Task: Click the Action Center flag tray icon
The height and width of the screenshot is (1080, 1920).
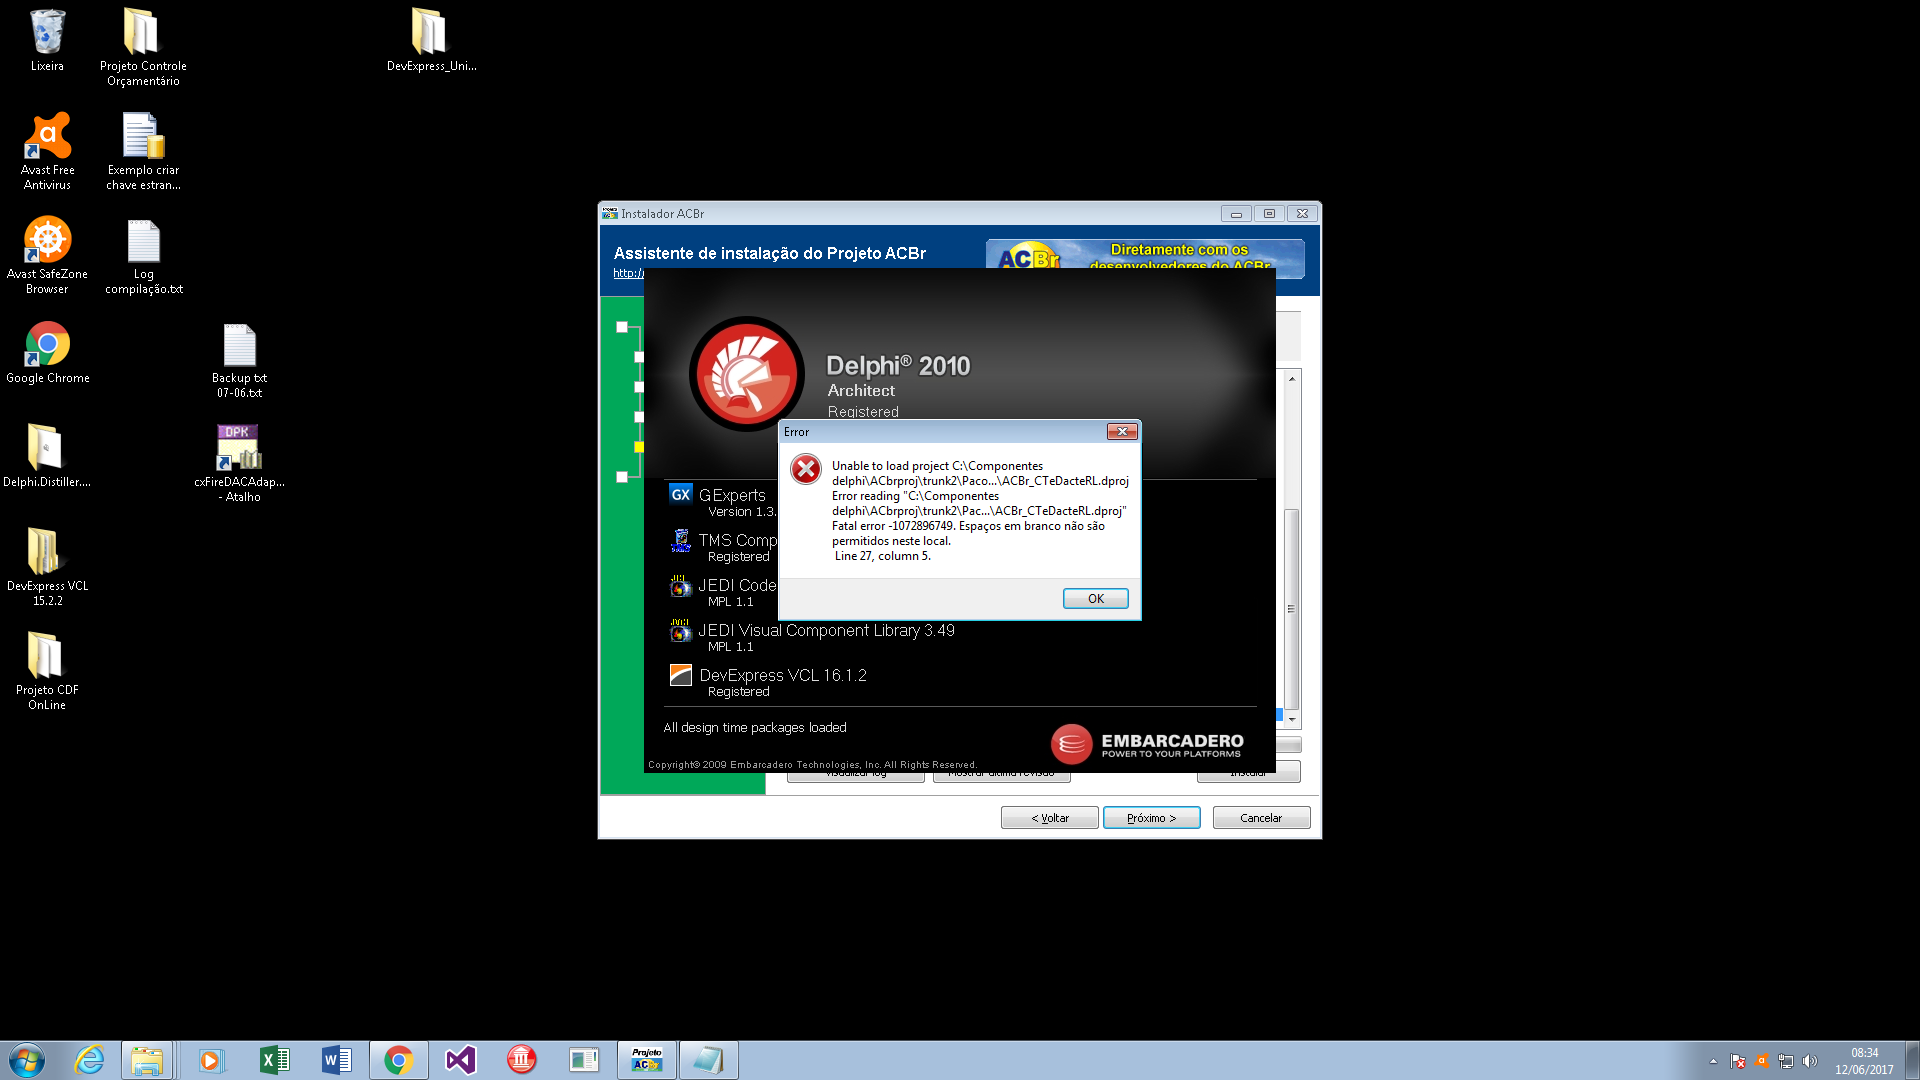Action: click(1737, 1061)
